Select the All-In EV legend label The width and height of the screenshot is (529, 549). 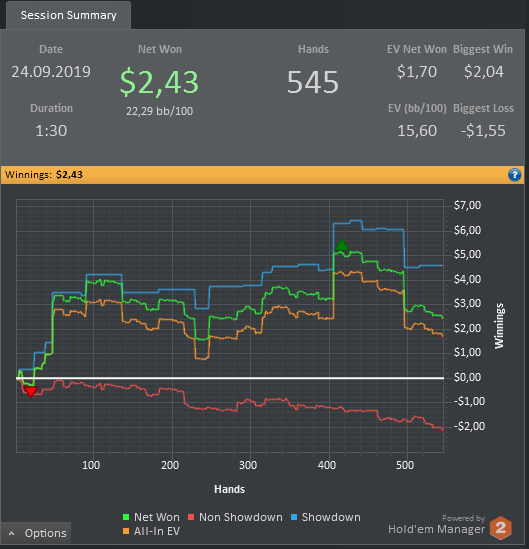(x=156, y=531)
